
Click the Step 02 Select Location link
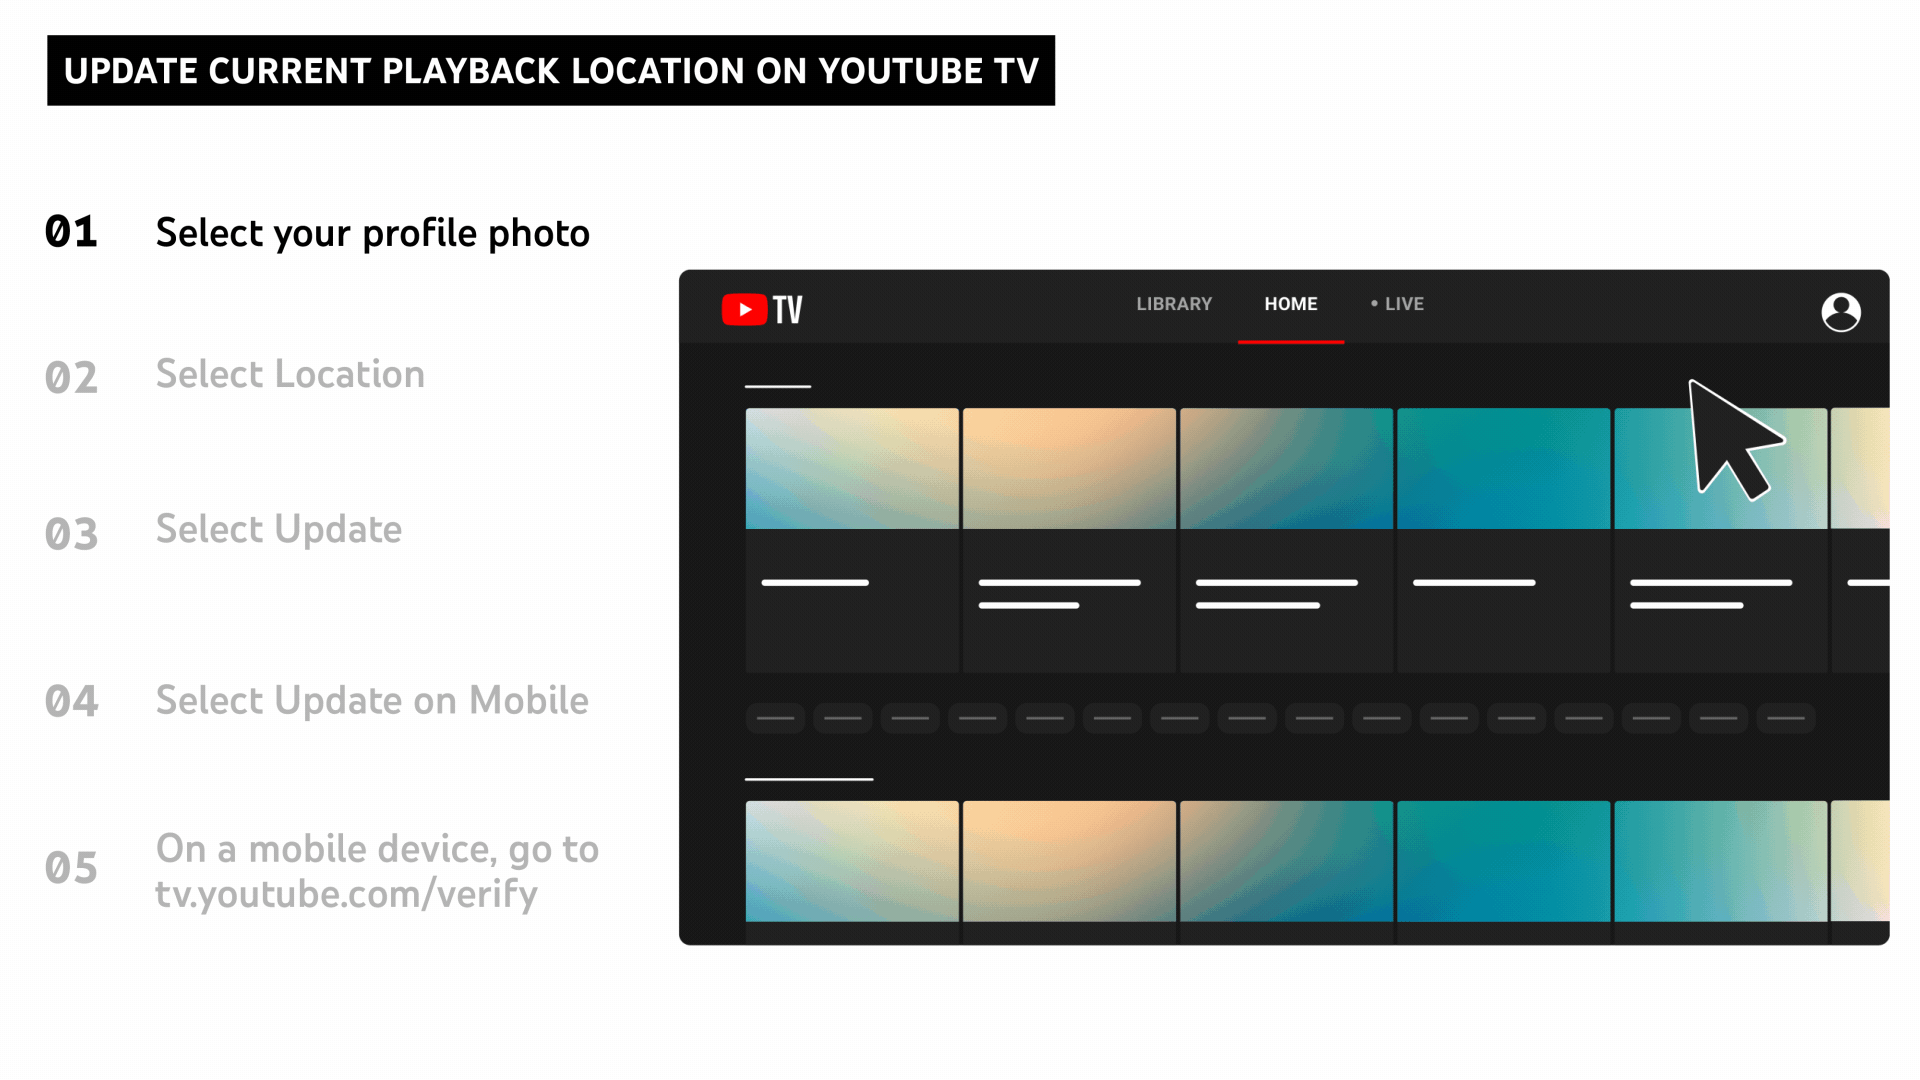coord(289,375)
